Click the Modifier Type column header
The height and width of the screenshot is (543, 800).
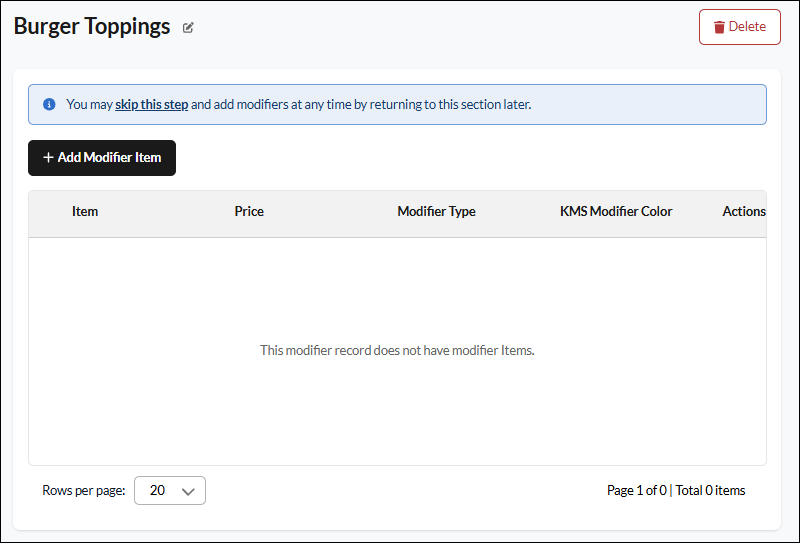(436, 211)
